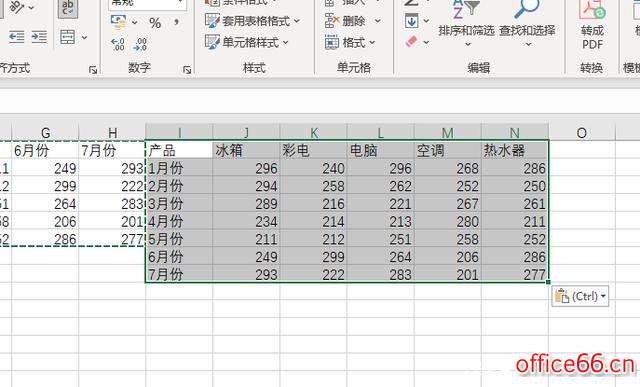Open number format dialog launcher

coord(187,70)
